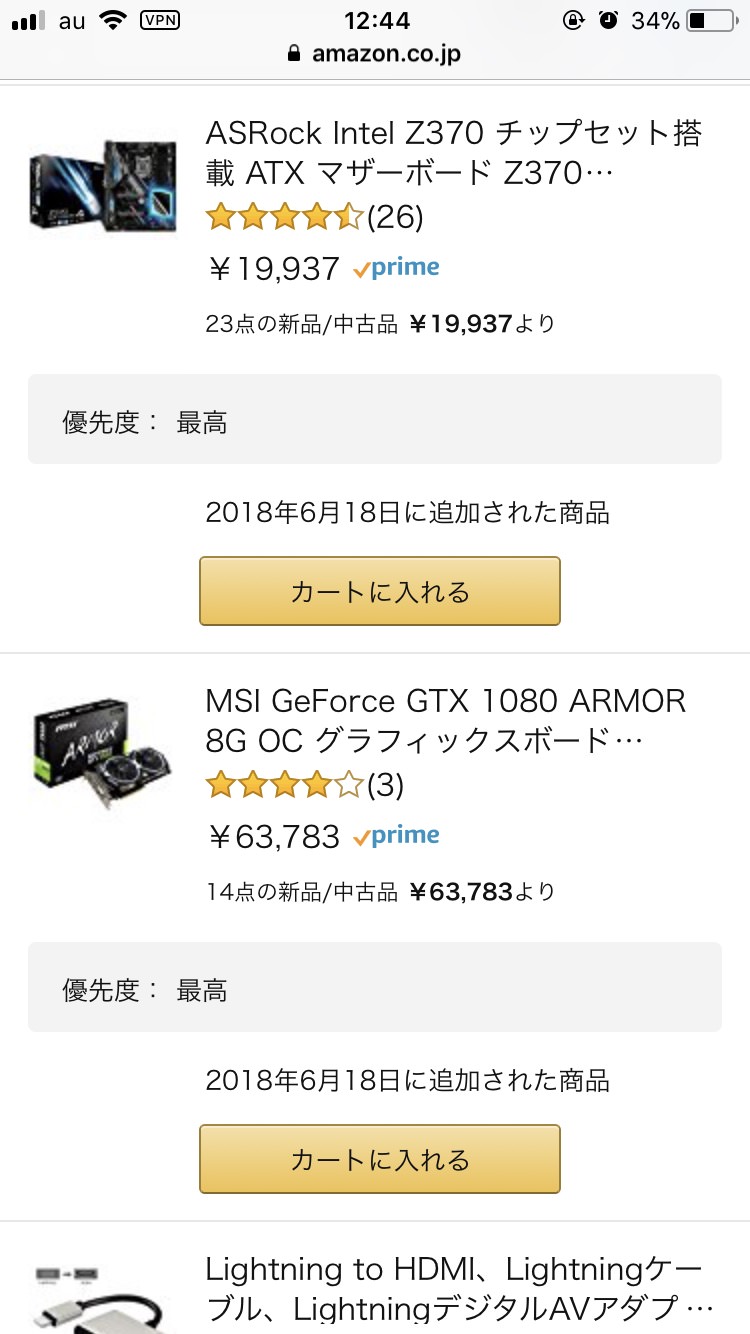Add the ASRock motherboard with カートに入れる
Image resolution: width=750 pixels, height=1334 pixels.
[x=380, y=591]
